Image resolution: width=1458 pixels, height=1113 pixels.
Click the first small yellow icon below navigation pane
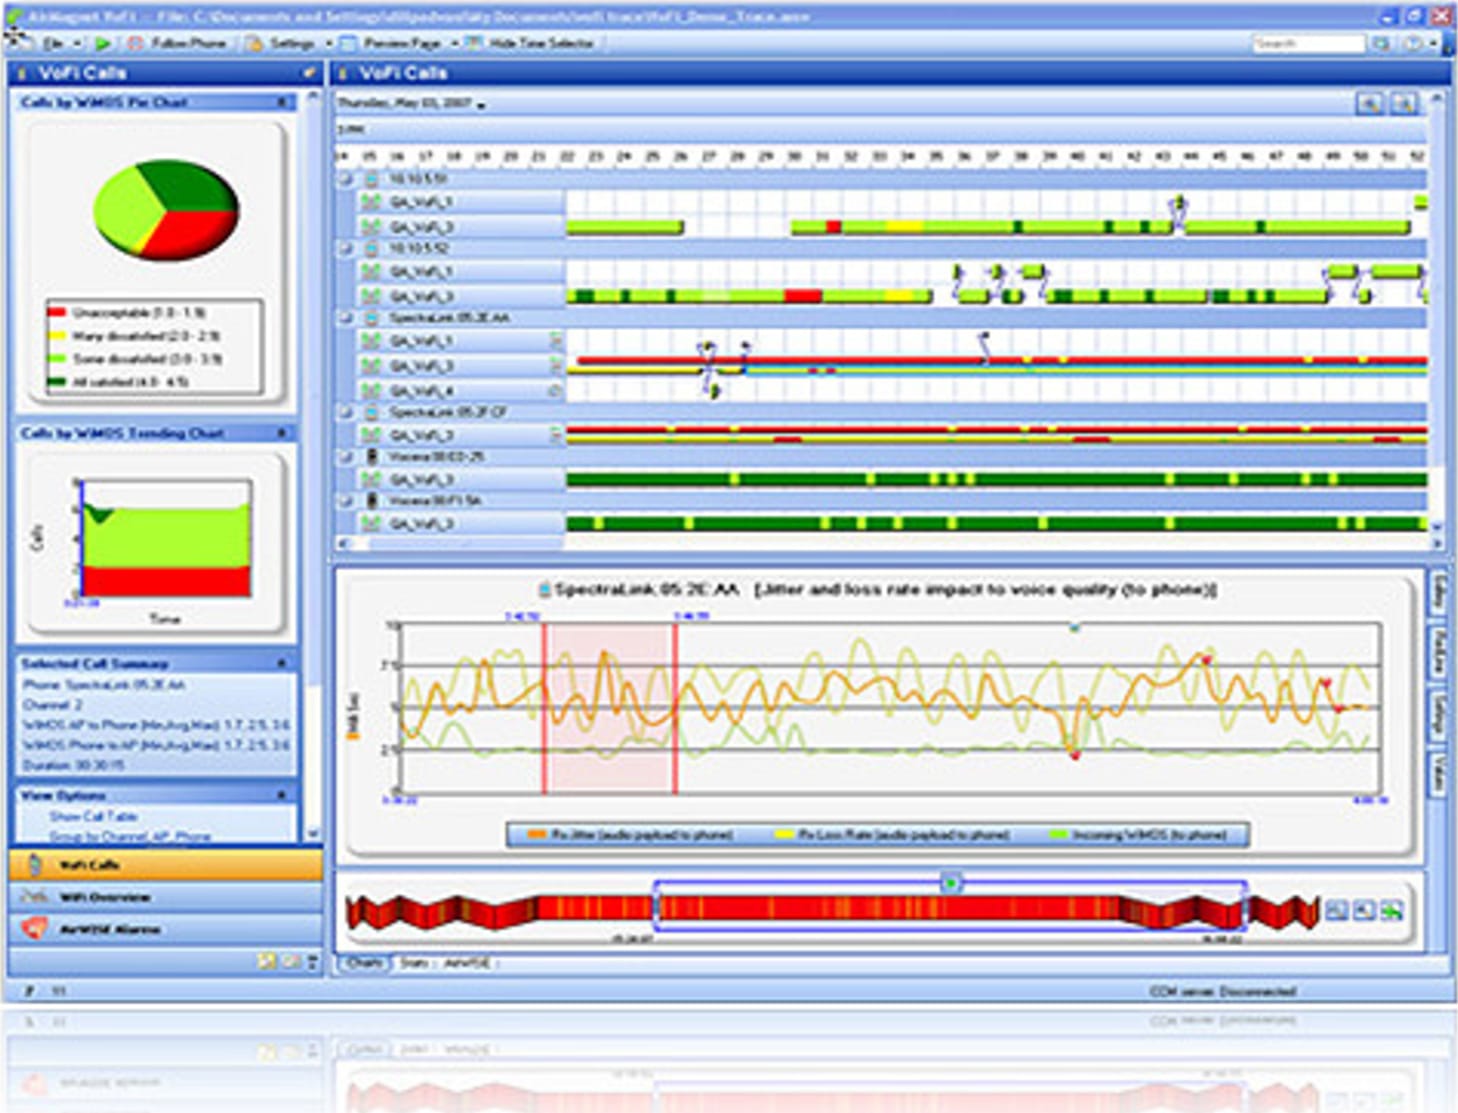(267, 961)
